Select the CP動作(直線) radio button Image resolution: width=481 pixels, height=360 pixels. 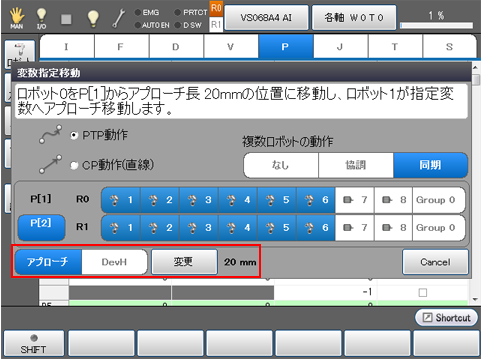[74, 165]
